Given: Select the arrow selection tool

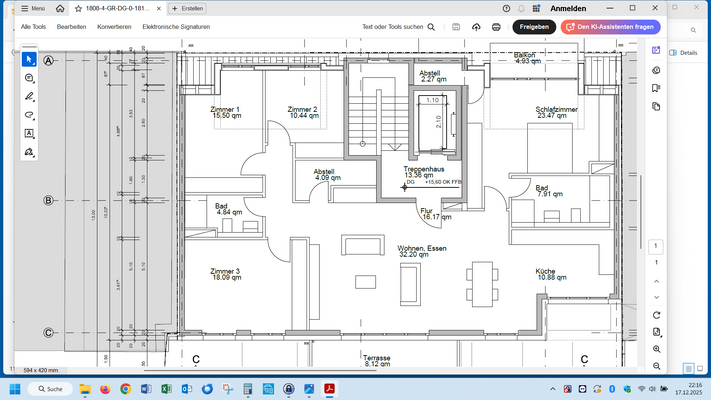Looking at the screenshot, I should 29,59.
